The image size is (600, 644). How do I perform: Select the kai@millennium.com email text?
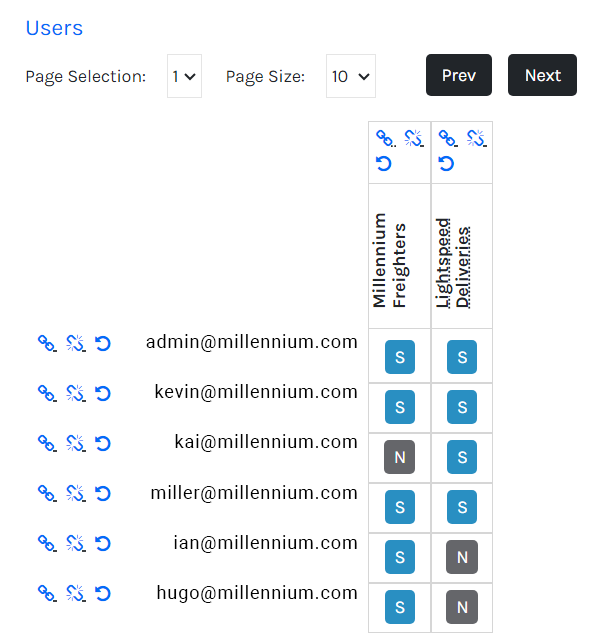coord(266,442)
